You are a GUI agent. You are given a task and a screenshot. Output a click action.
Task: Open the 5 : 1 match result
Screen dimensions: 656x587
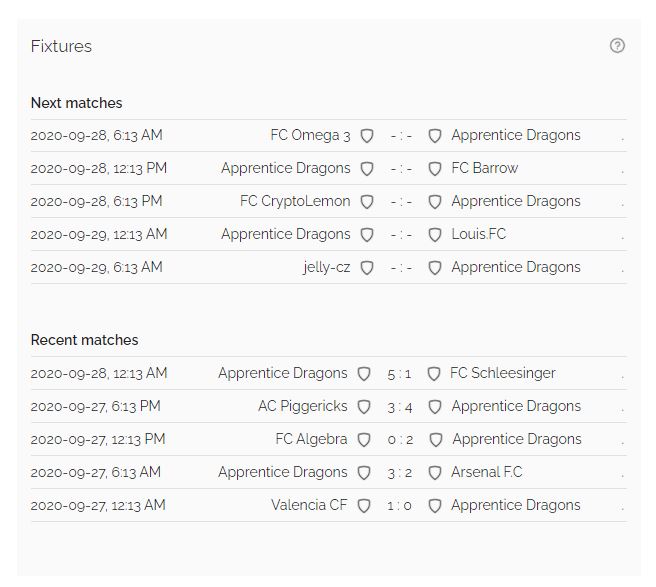[399, 374]
